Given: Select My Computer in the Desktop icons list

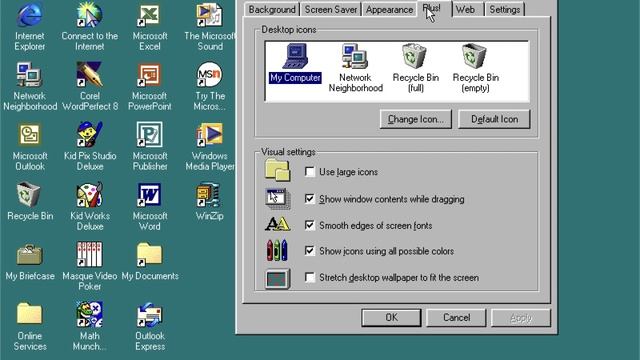Looking at the screenshot, I should pos(295,63).
